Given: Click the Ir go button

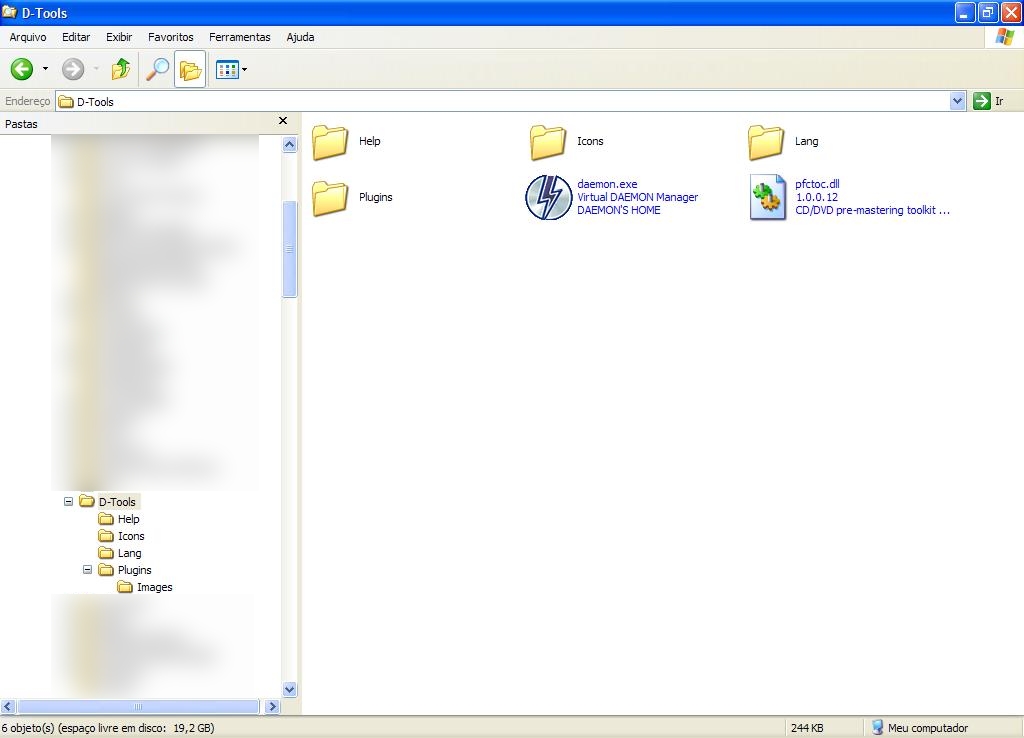Looking at the screenshot, I should (x=988, y=101).
